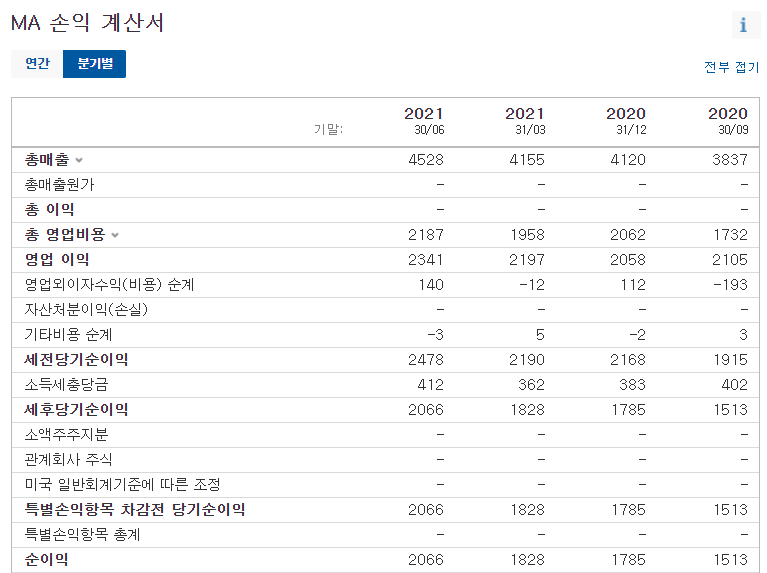Click 1513 in the 순이익 row
Image resolution: width=767 pixels, height=573 pixels.
click(x=730, y=559)
